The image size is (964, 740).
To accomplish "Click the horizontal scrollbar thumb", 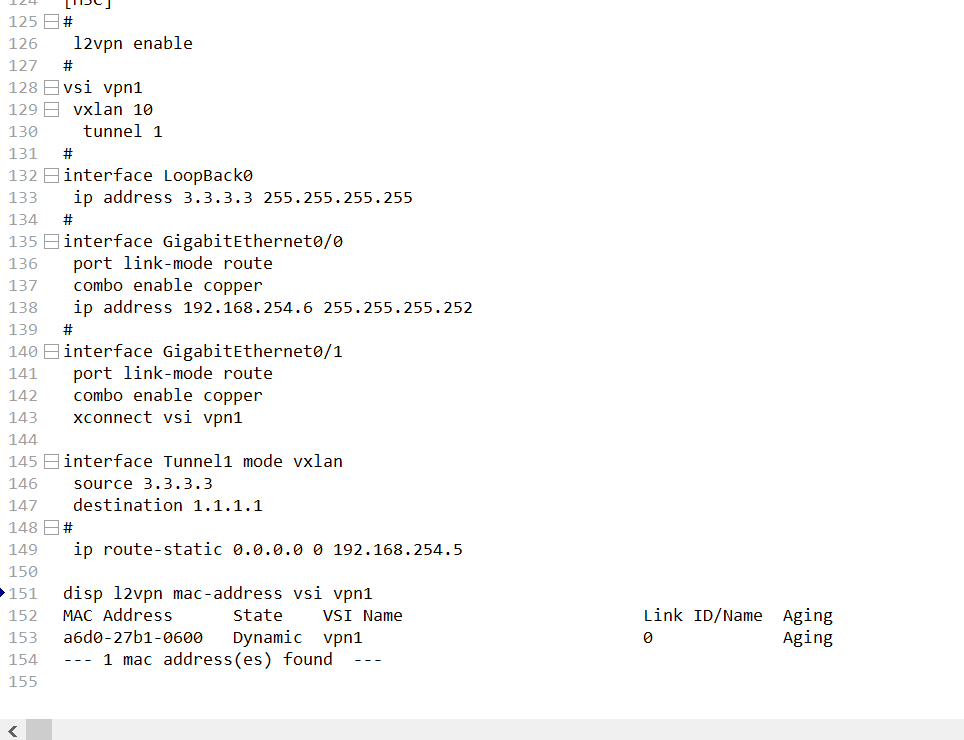I will click(x=38, y=731).
